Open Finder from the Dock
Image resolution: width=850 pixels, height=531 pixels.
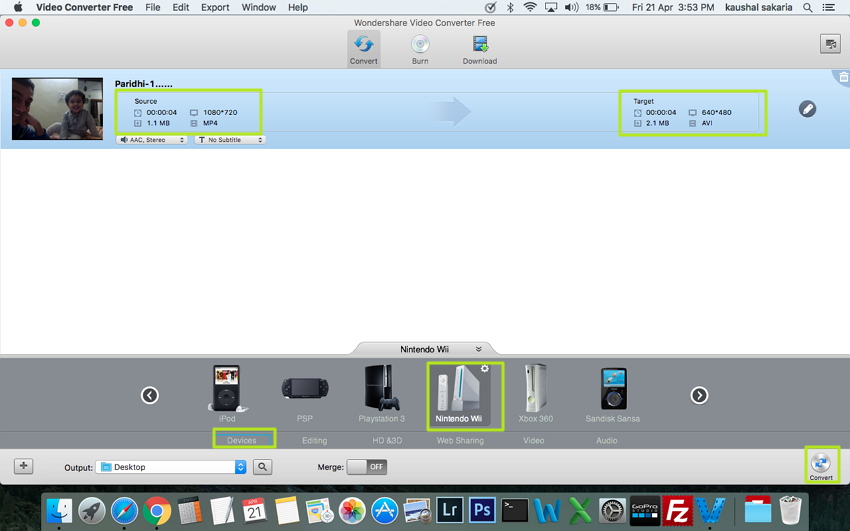(59, 510)
